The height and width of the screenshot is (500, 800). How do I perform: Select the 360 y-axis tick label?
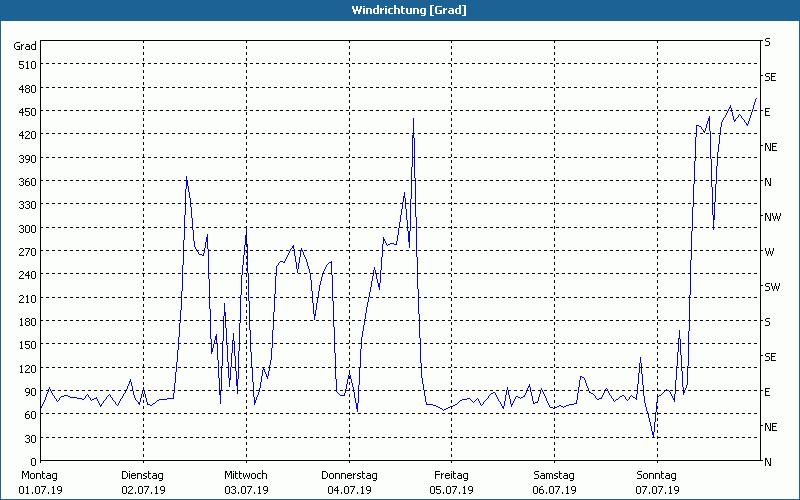[27, 182]
